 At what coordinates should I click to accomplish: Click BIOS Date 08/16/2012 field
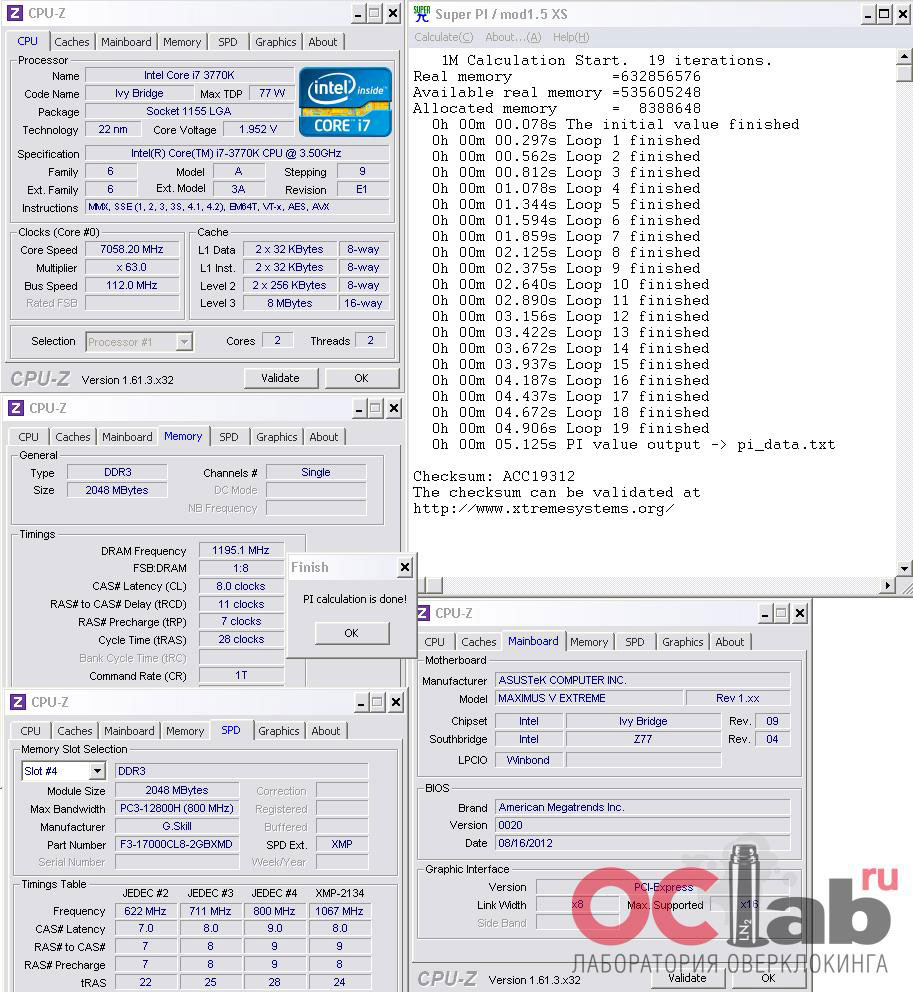click(642, 843)
